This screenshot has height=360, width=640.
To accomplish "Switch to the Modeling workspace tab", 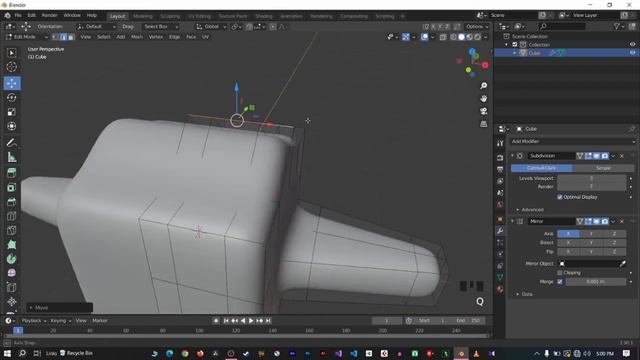I will click(x=142, y=16).
